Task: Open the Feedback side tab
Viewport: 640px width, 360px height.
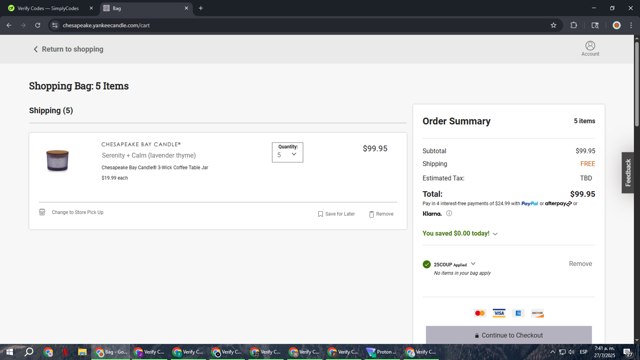Action: (x=628, y=172)
